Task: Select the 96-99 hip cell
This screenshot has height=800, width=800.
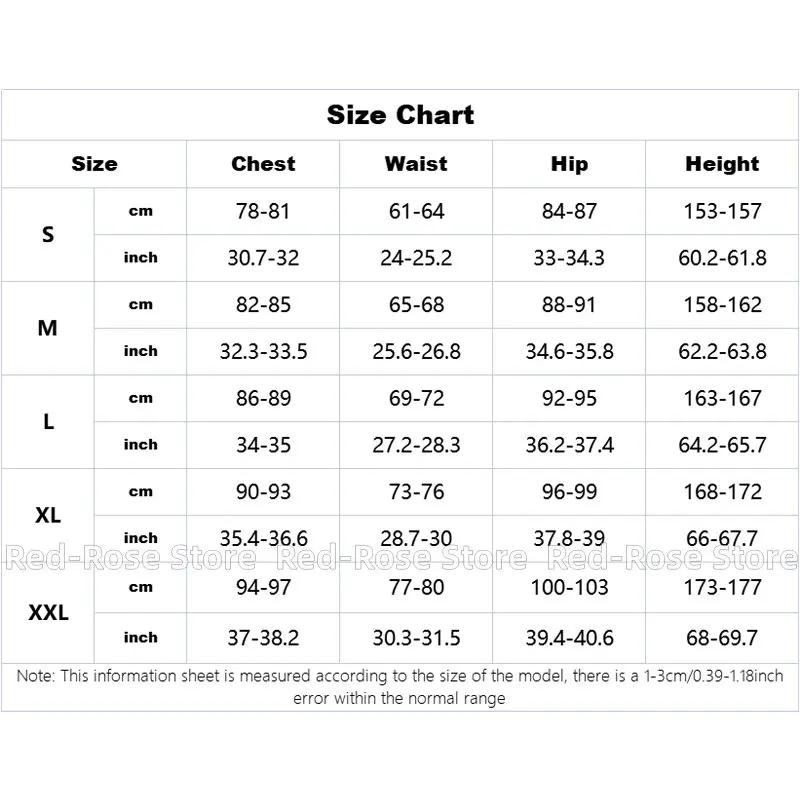Action: [569, 492]
